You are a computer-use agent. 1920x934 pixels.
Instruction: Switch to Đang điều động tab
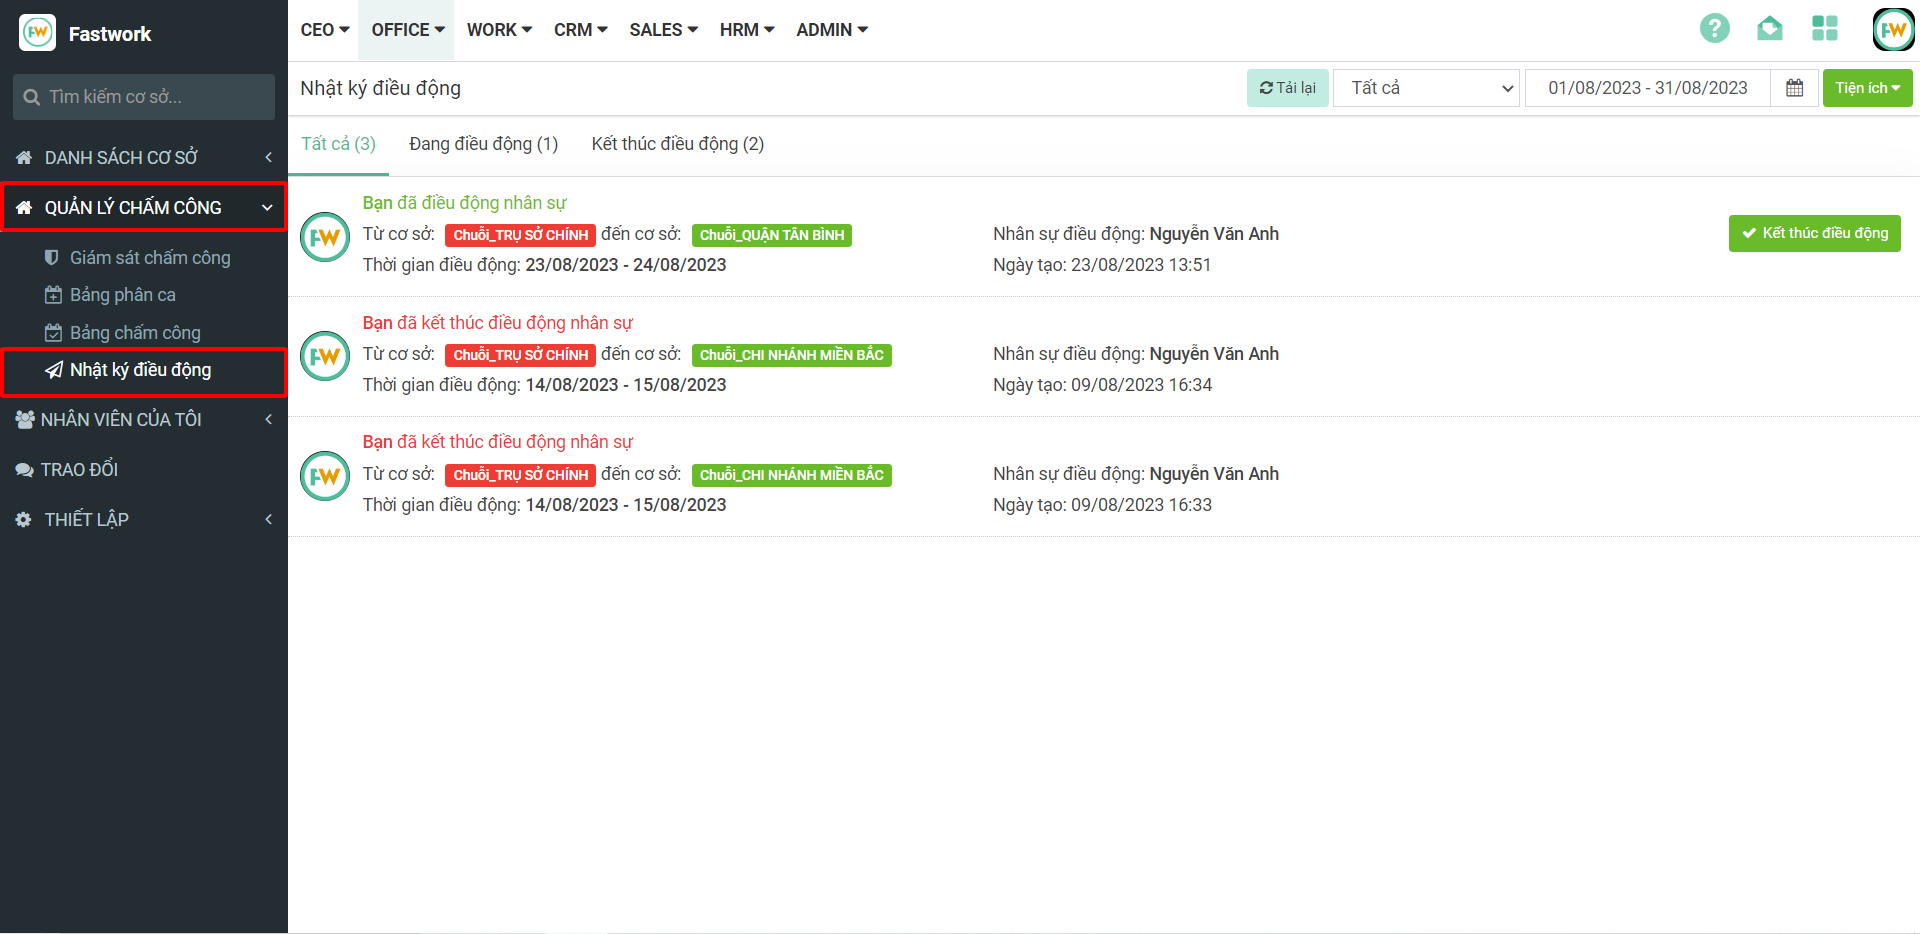coord(483,144)
